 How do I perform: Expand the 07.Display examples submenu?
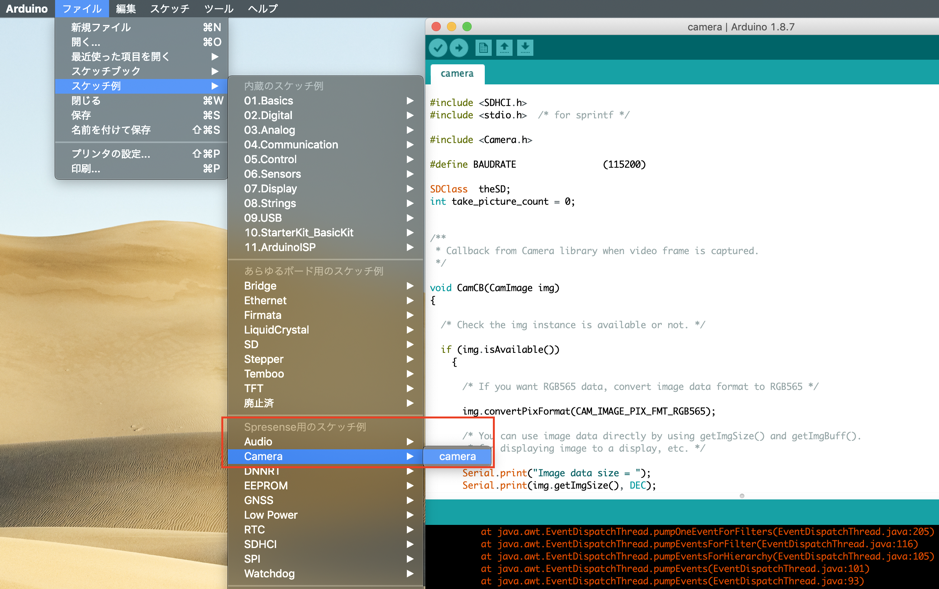pyautogui.click(x=326, y=189)
